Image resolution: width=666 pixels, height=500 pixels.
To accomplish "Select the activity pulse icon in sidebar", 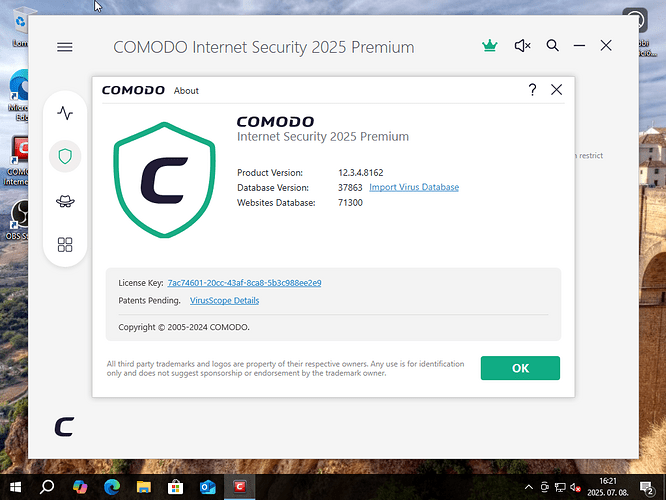I will [65, 113].
